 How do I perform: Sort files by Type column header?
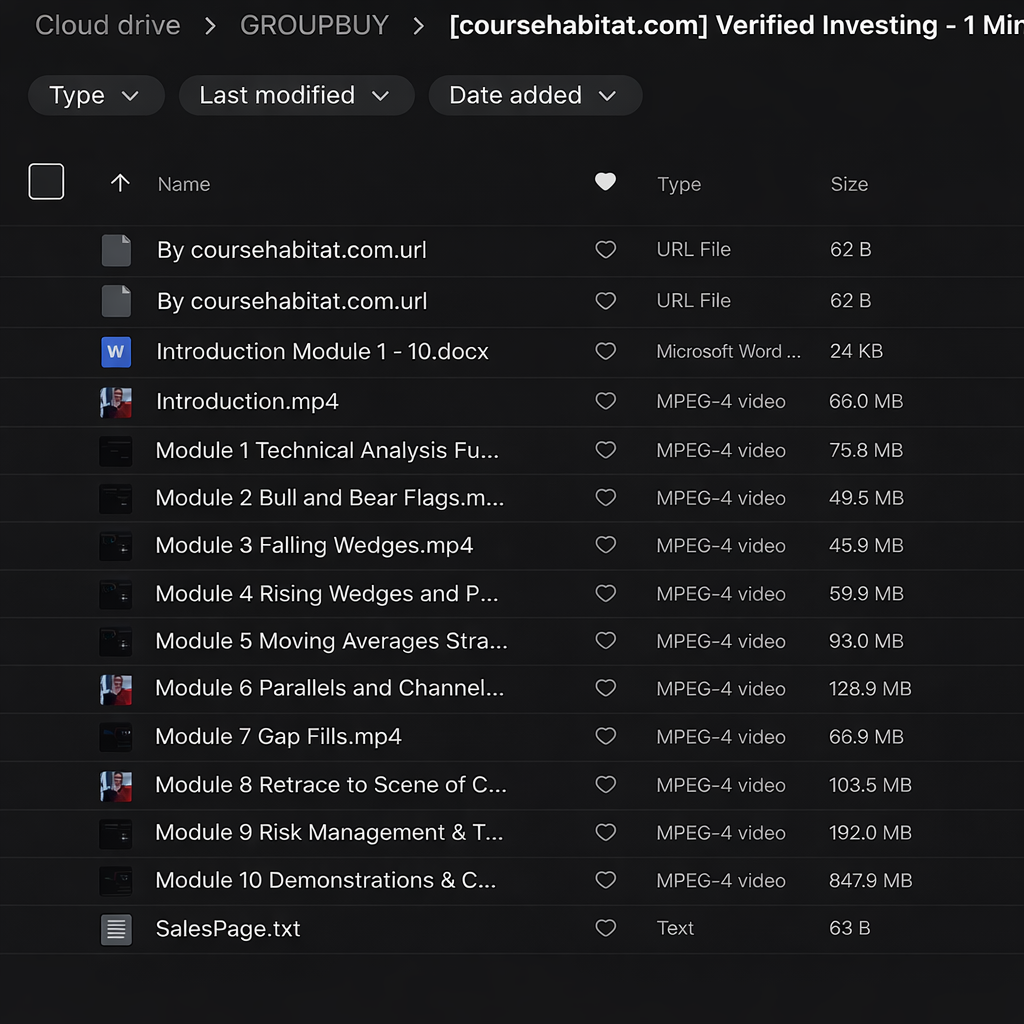(x=679, y=184)
